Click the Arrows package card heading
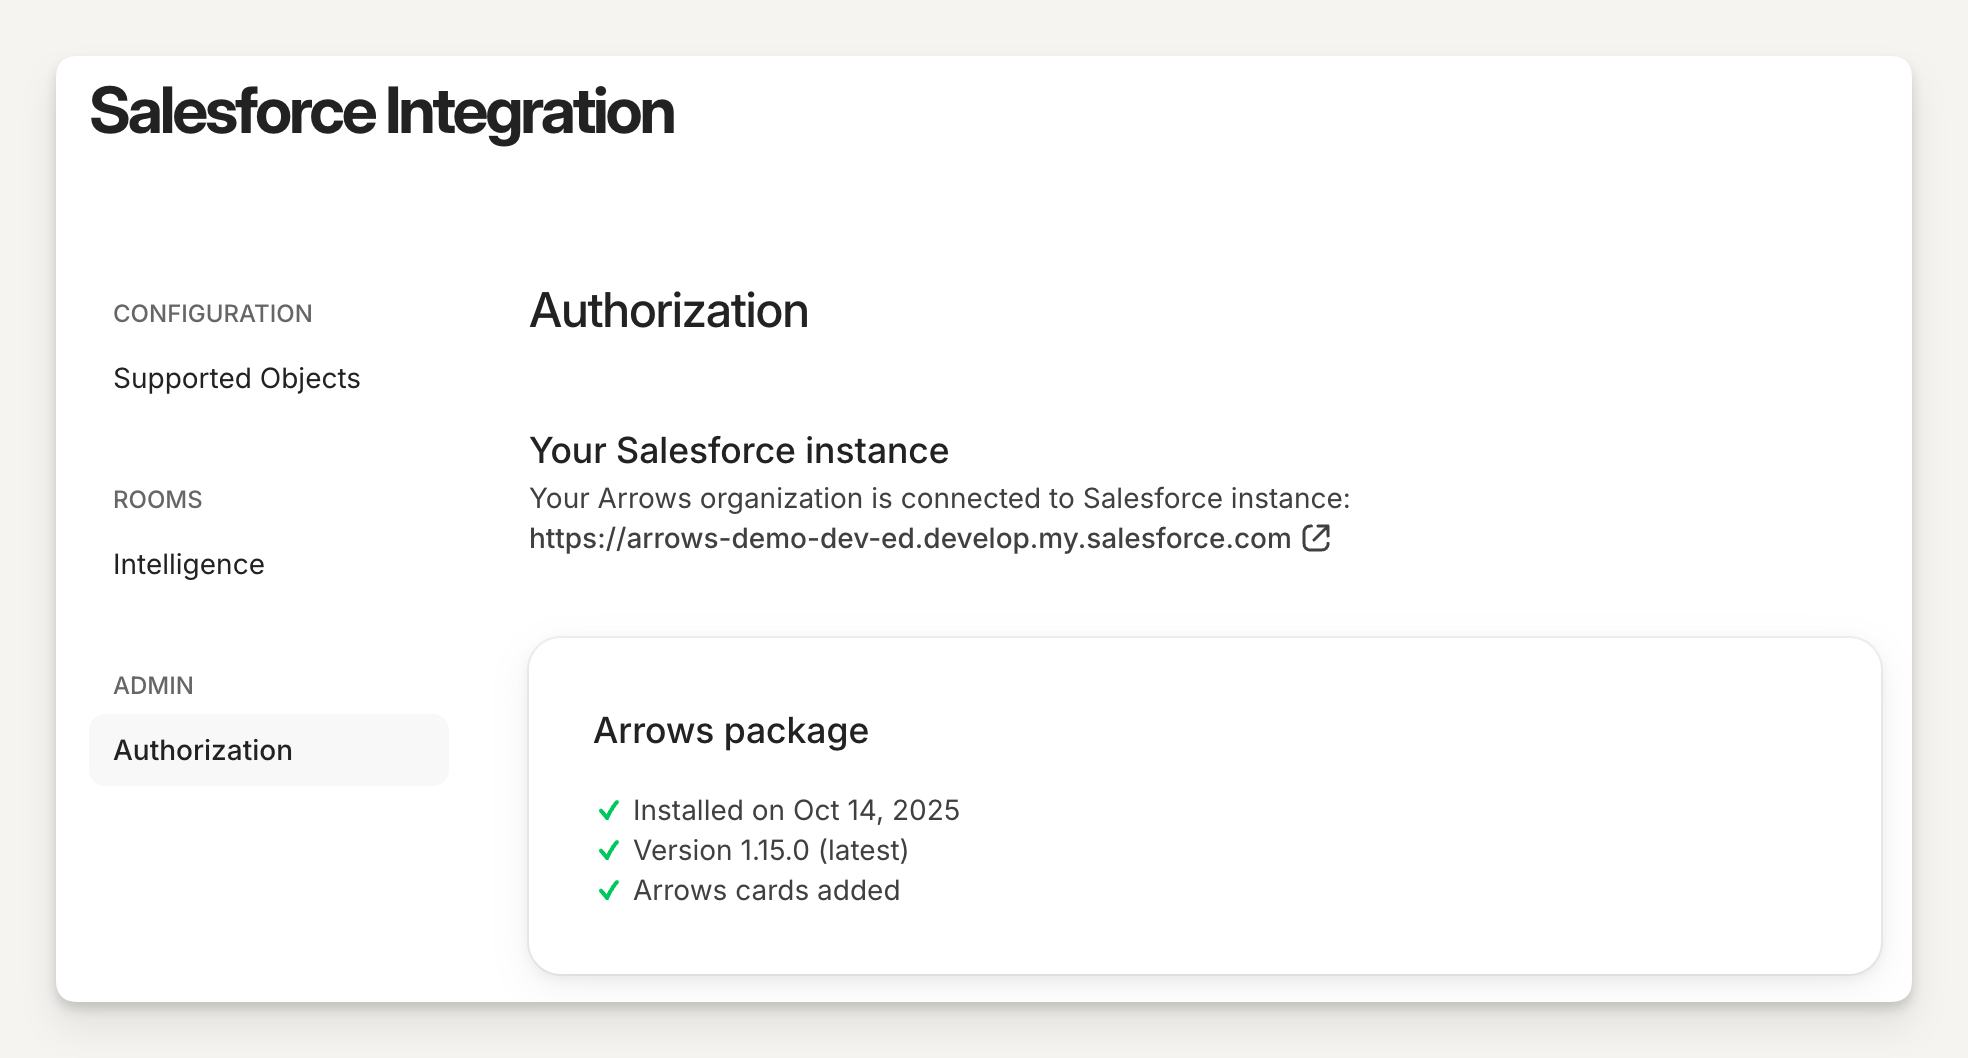Image resolution: width=1968 pixels, height=1058 pixels. click(730, 731)
